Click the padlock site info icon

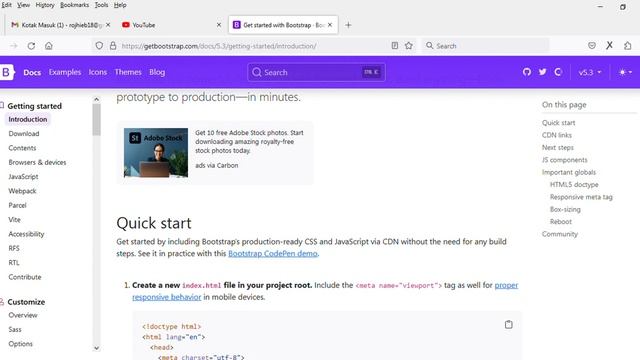(113, 46)
